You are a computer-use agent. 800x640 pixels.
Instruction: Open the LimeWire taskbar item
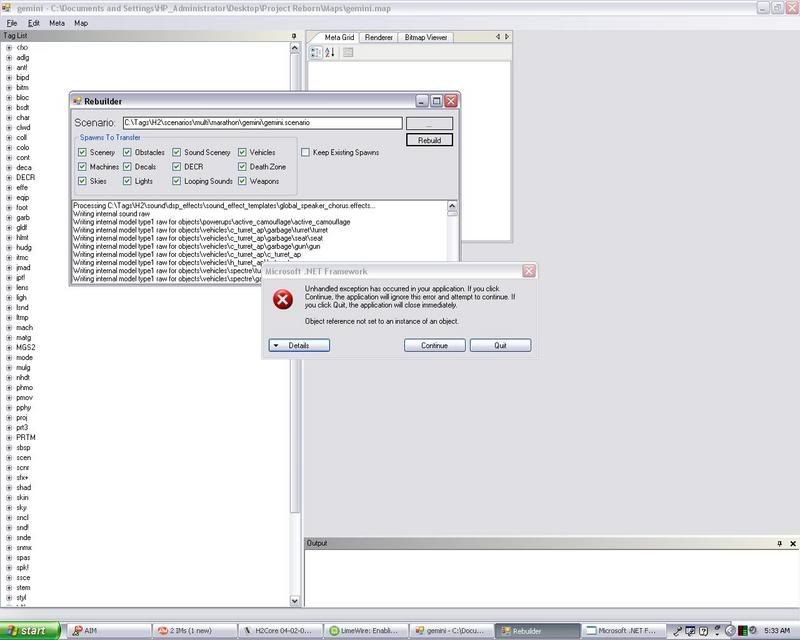pyautogui.click(x=366, y=631)
